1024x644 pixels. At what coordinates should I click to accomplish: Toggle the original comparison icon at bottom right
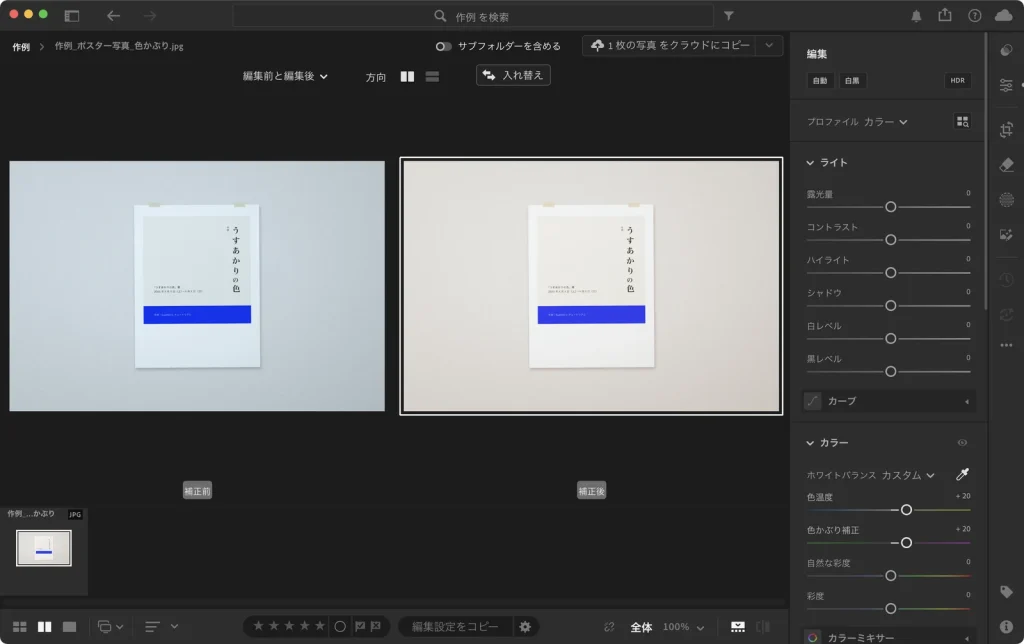click(763, 627)
